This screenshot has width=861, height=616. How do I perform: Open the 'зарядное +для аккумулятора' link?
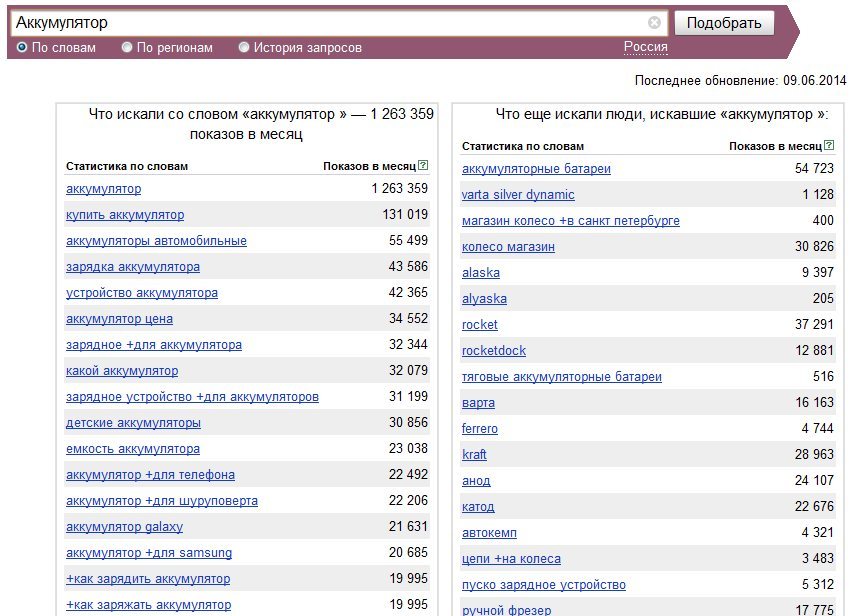154,345
